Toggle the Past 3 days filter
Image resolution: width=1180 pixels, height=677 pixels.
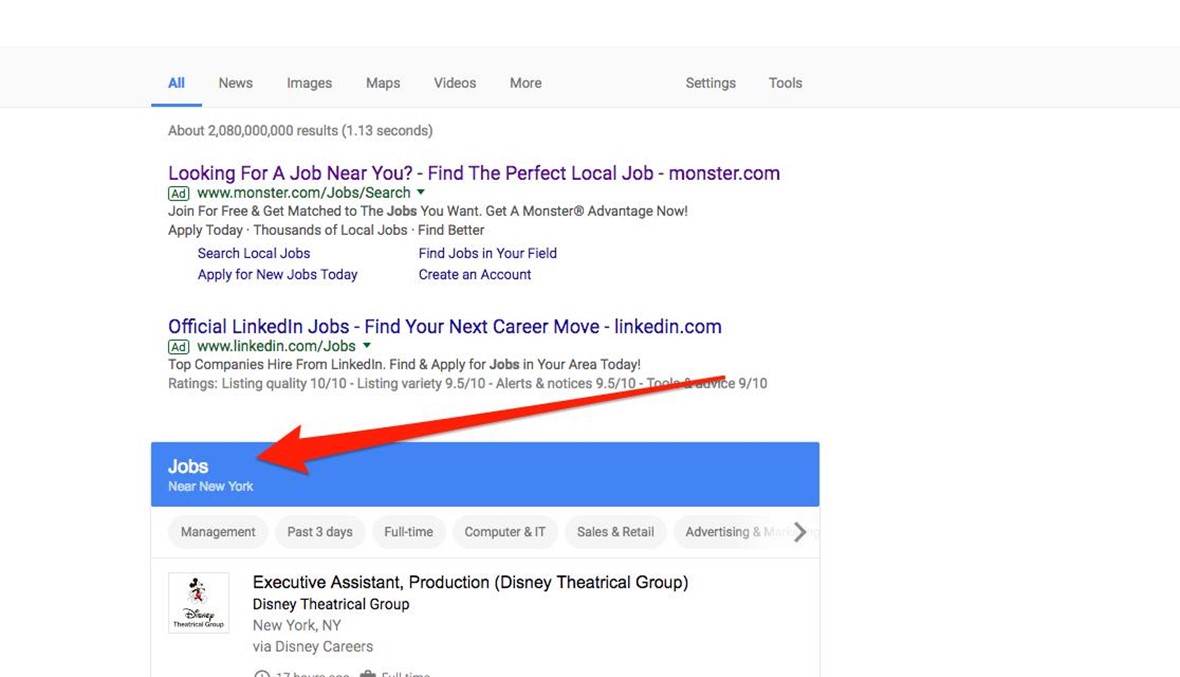(320, 532)
